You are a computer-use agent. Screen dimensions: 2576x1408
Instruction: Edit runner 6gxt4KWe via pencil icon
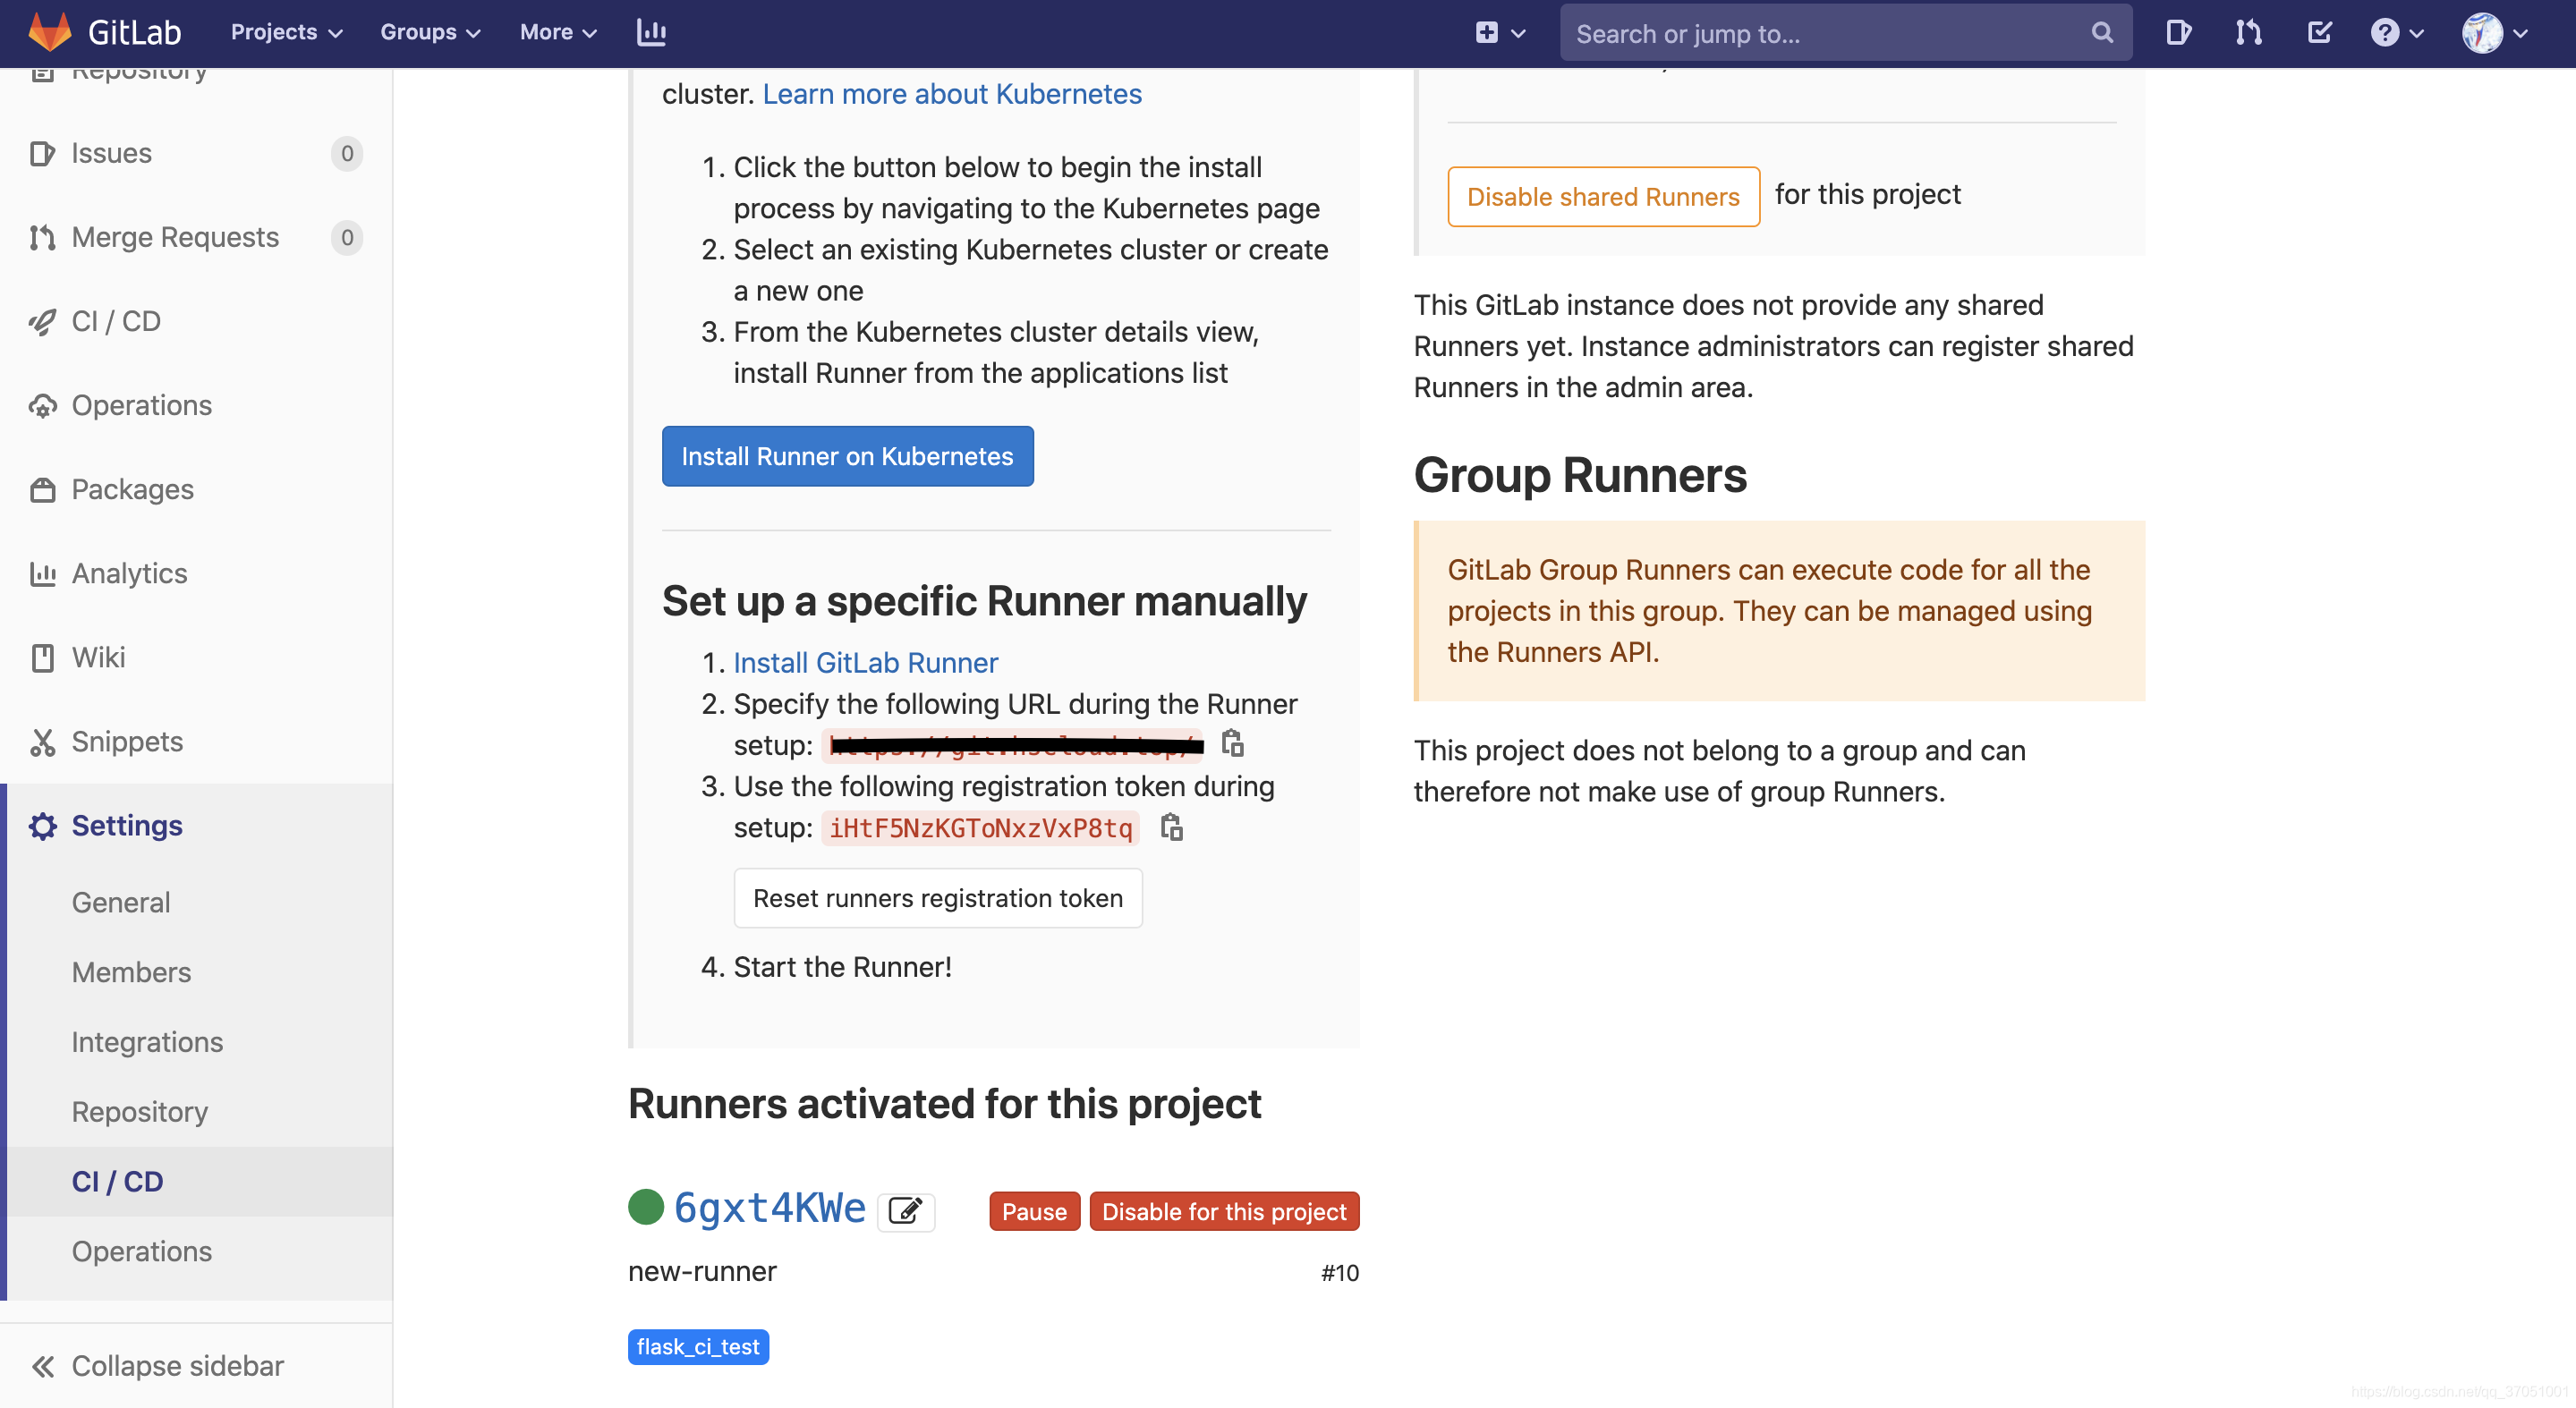(x=906, y=1211)
